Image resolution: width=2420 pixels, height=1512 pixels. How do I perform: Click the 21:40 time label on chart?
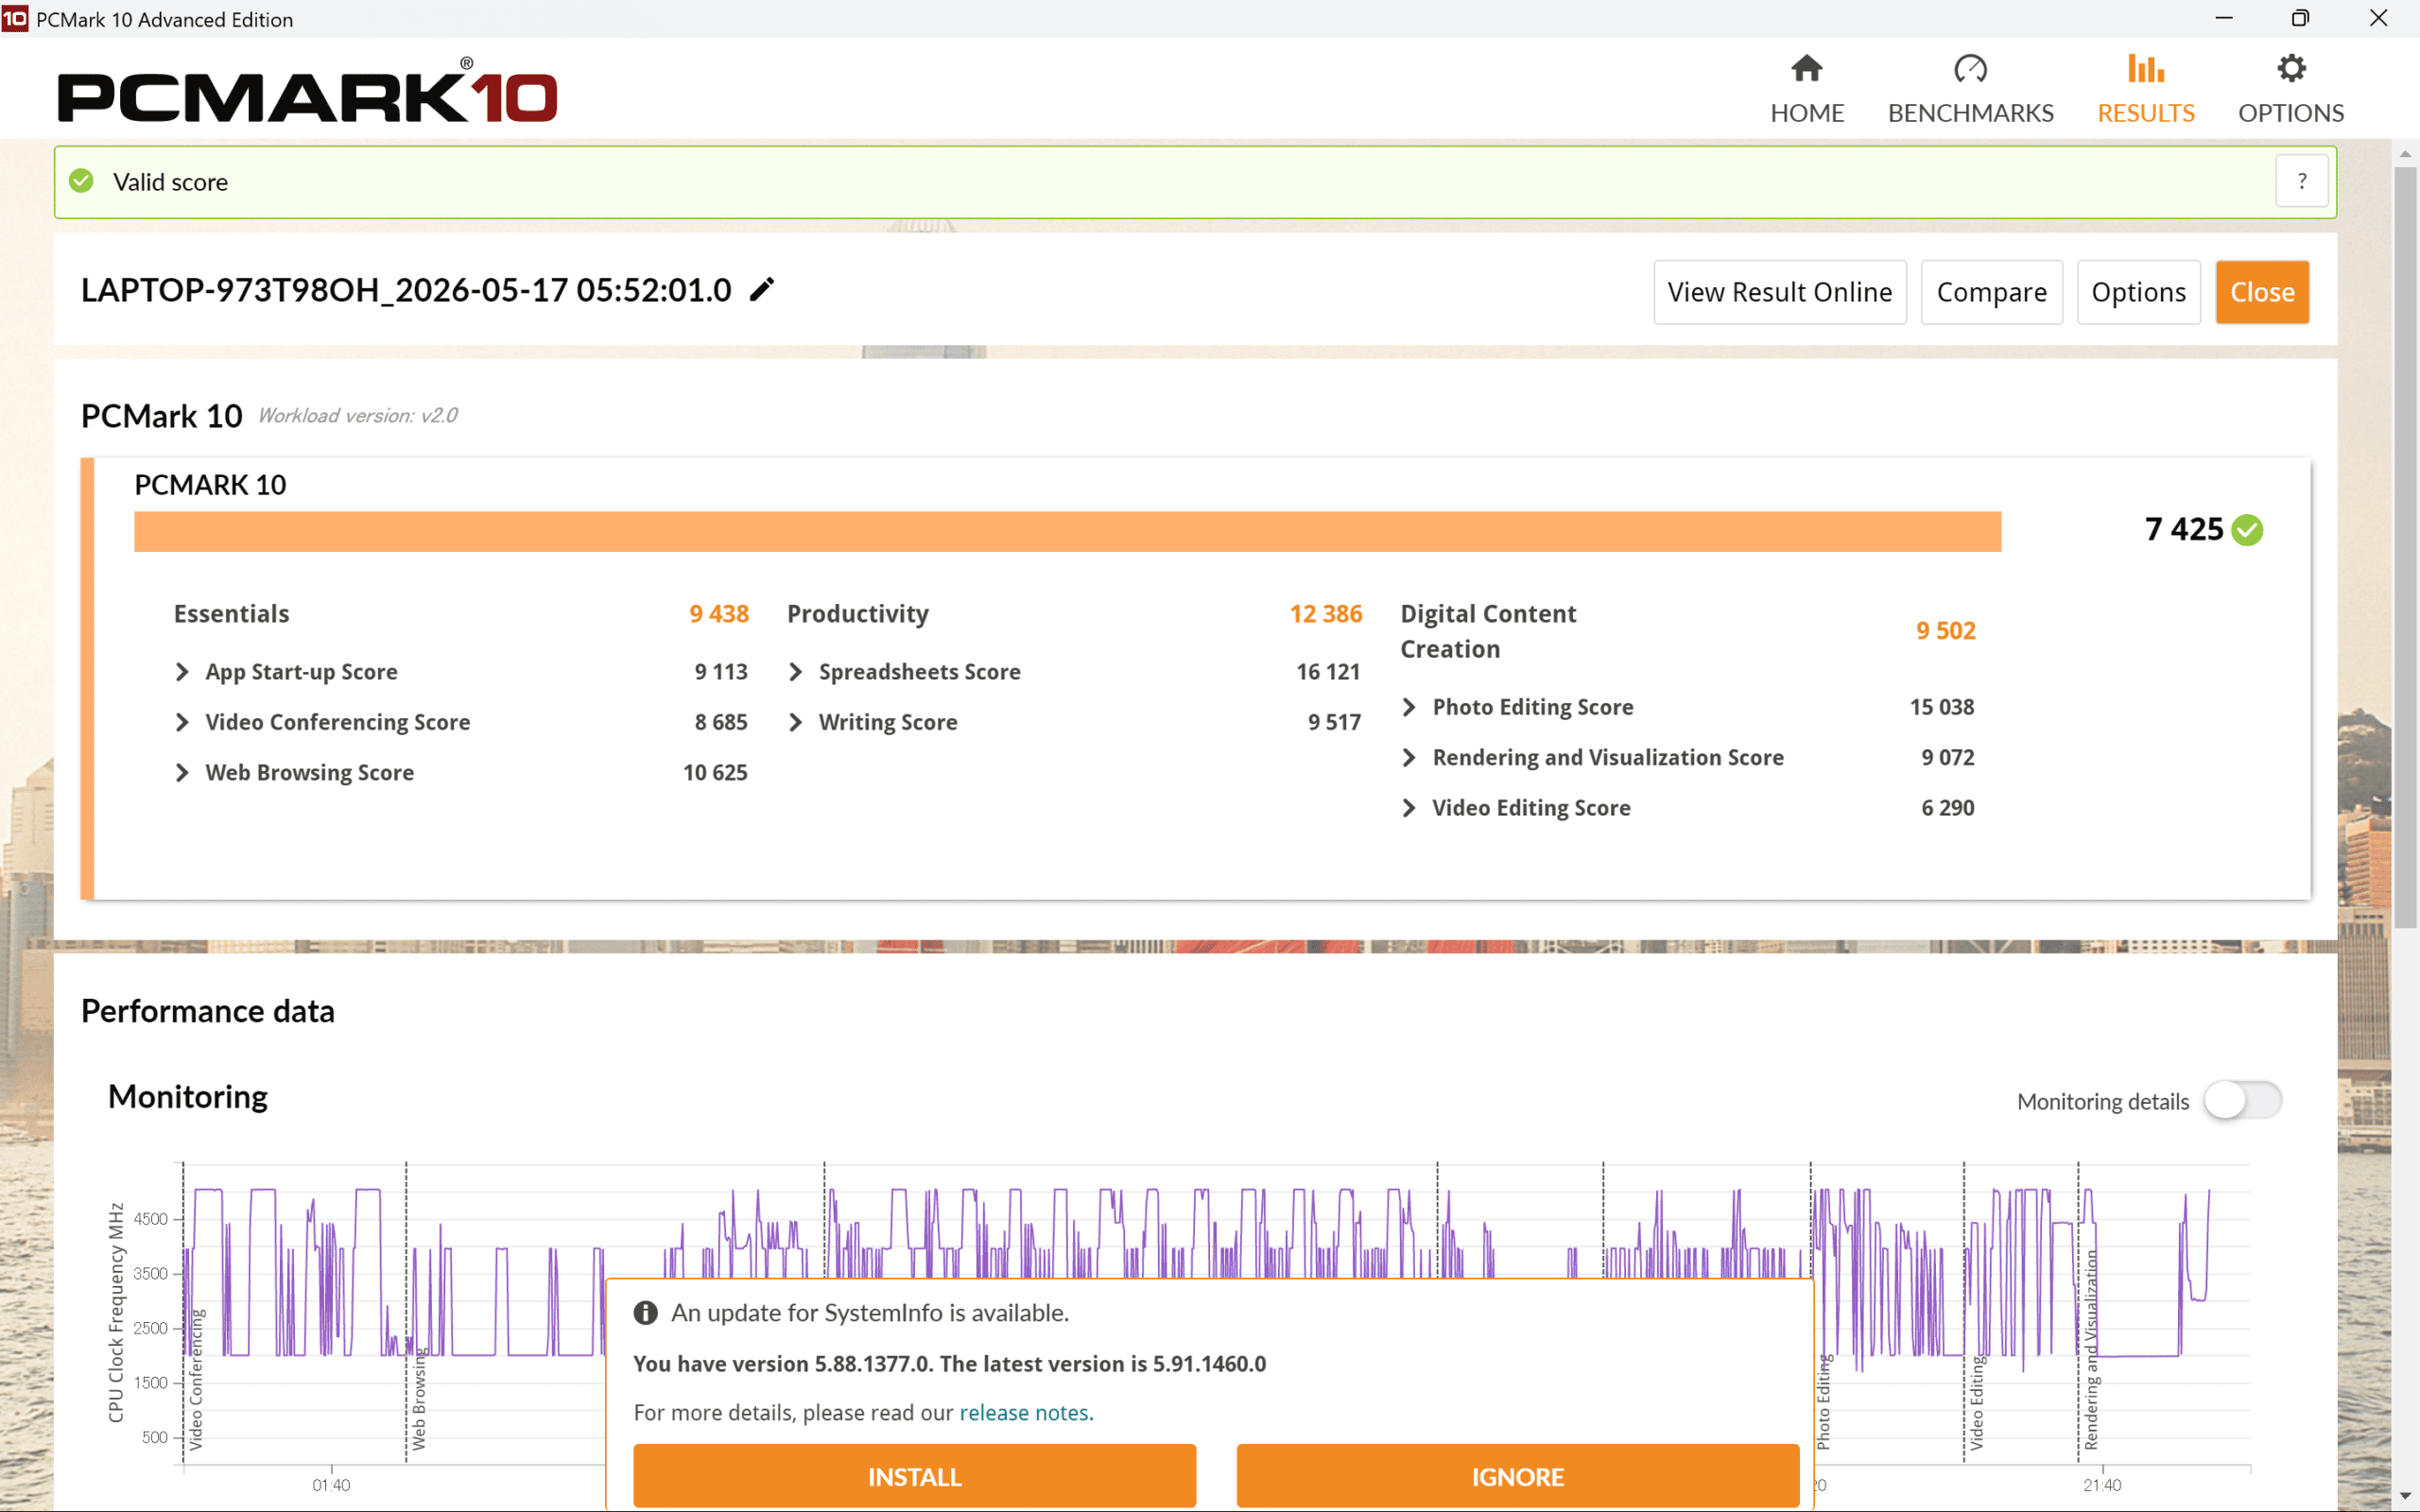(x=2102, y=1485)
